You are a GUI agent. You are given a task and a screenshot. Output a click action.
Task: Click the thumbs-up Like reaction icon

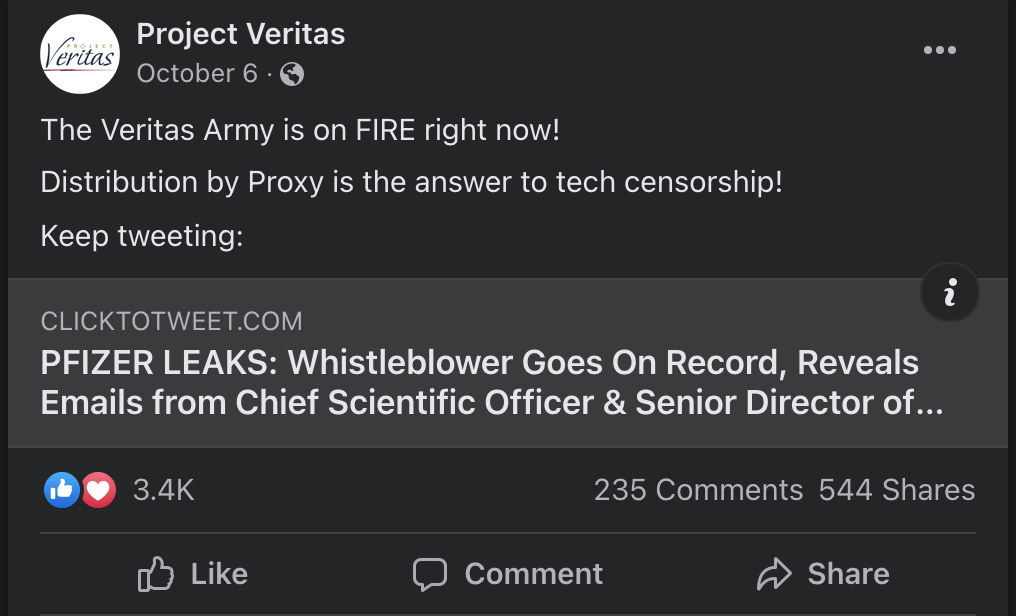[x=61, y=490]
